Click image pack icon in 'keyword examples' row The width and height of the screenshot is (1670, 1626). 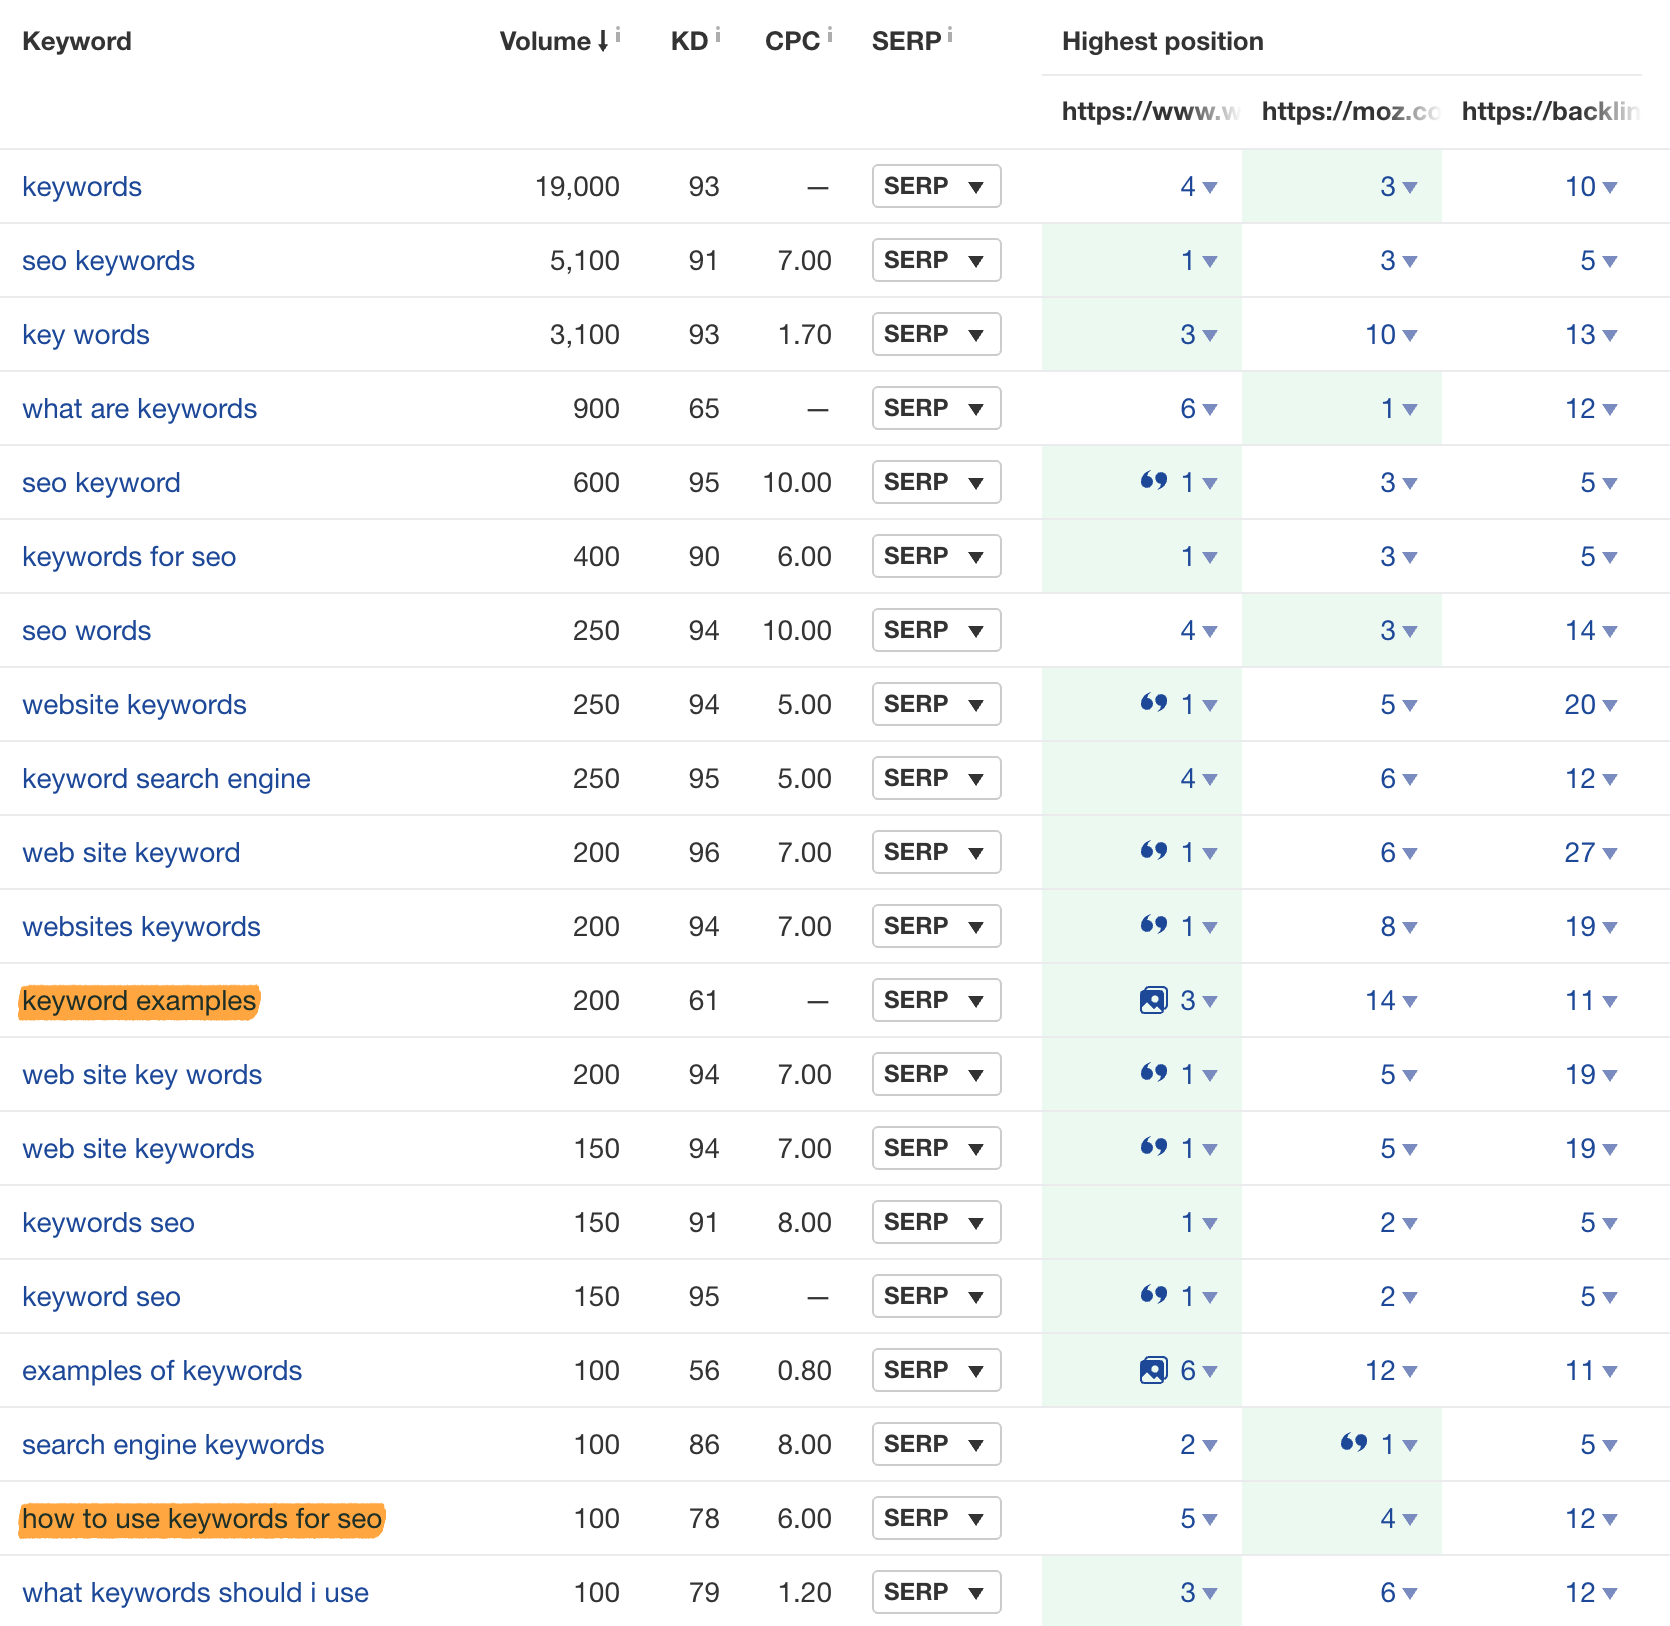coord(1153,1000)
